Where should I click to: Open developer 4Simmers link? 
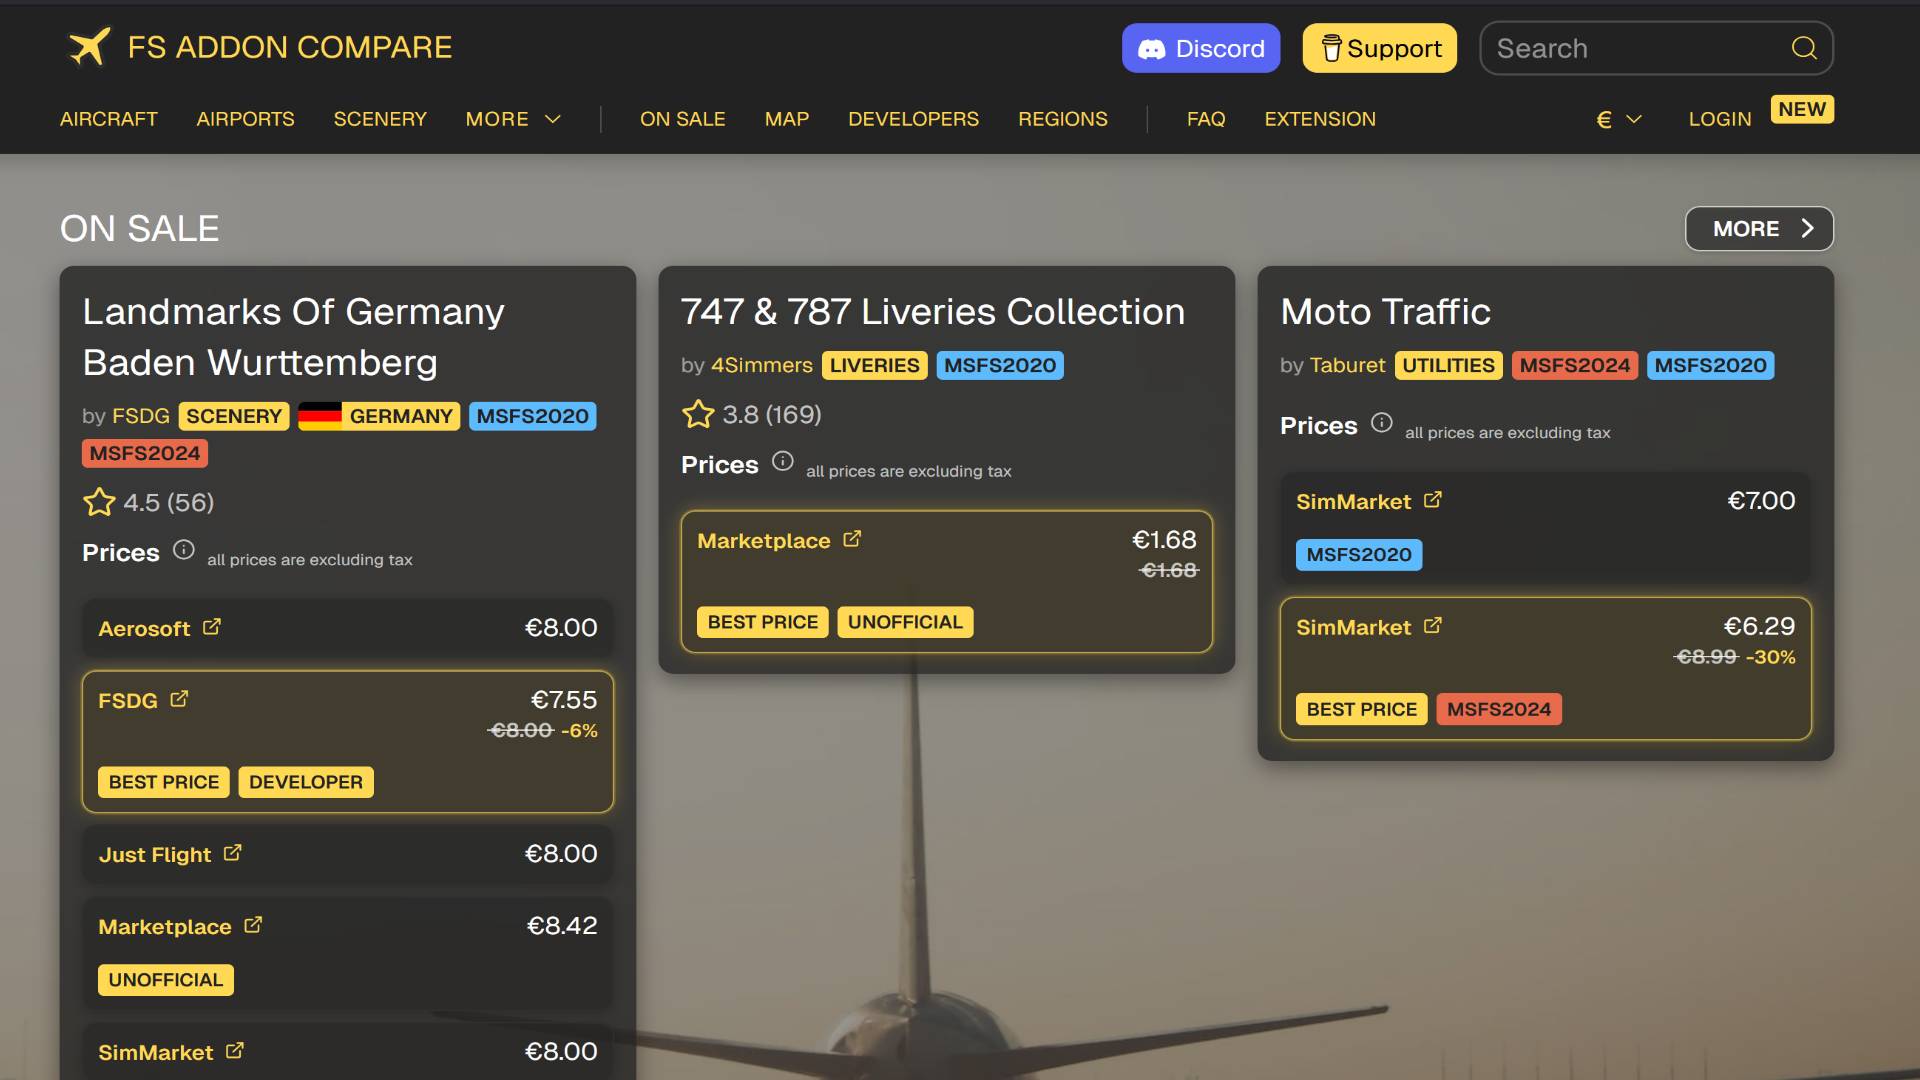pos(761,365)
